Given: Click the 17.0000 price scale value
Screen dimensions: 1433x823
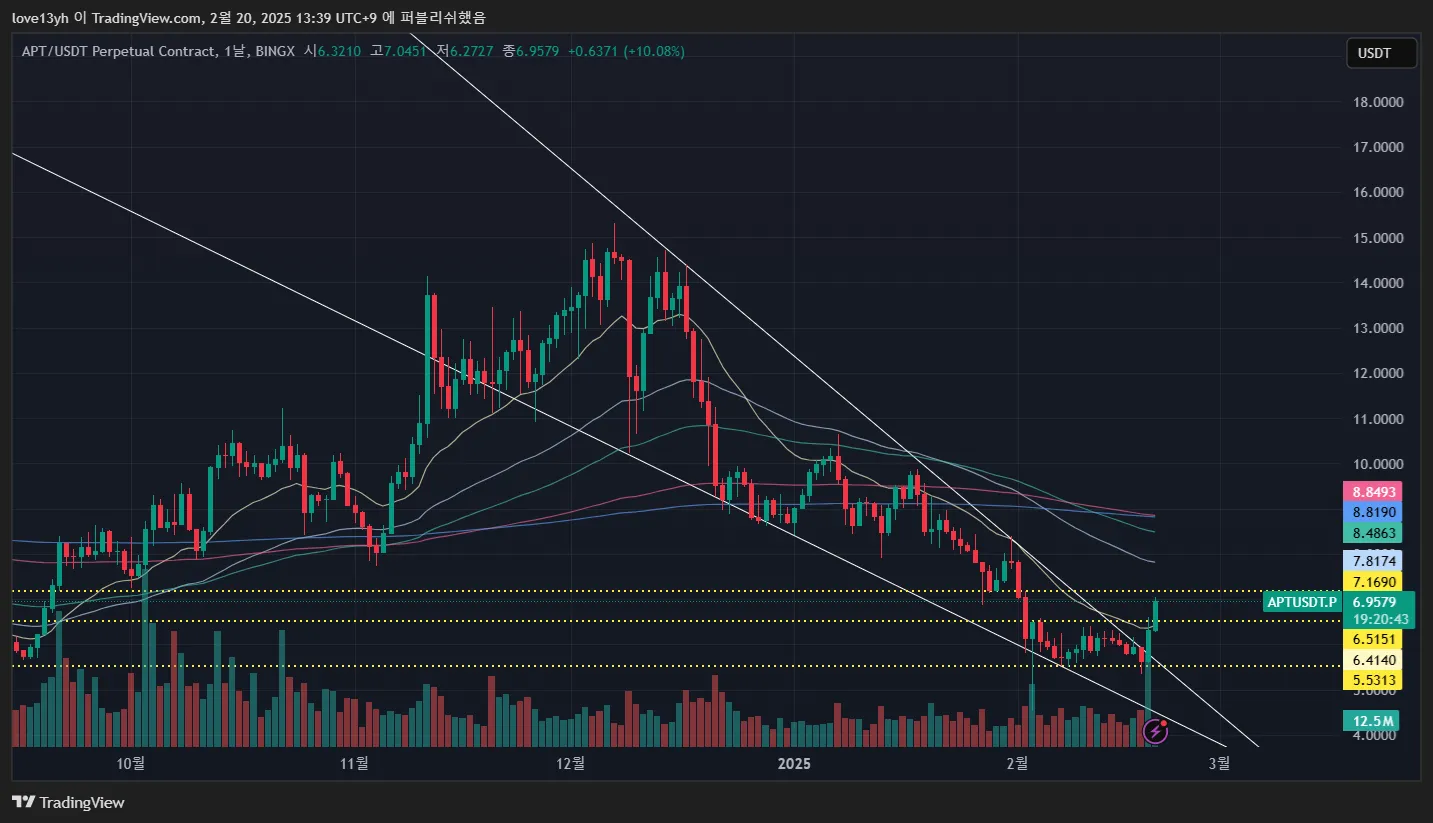Looking at the screenshot, I should coord(1379,147).
